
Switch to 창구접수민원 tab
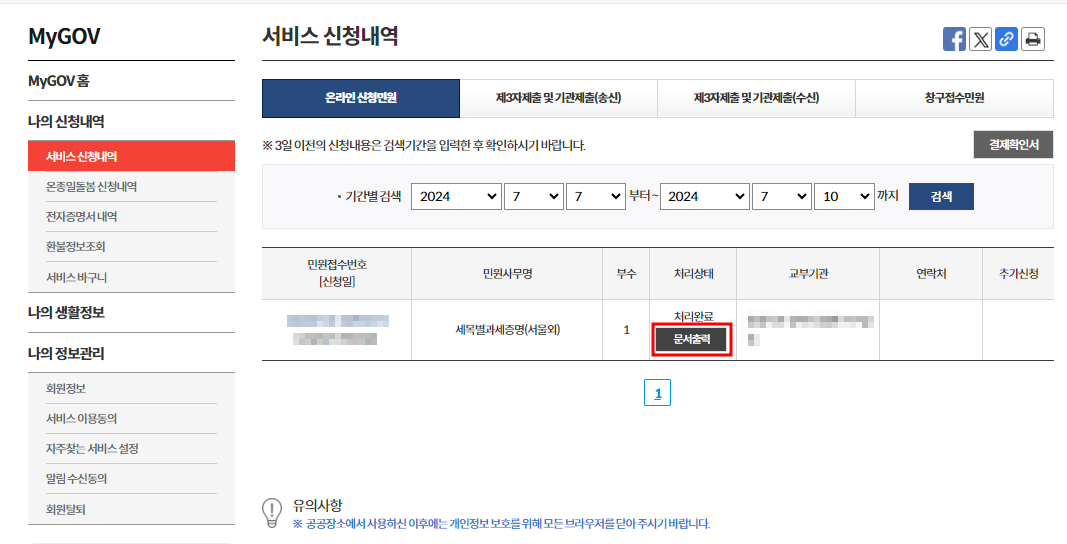coord(954,98)
